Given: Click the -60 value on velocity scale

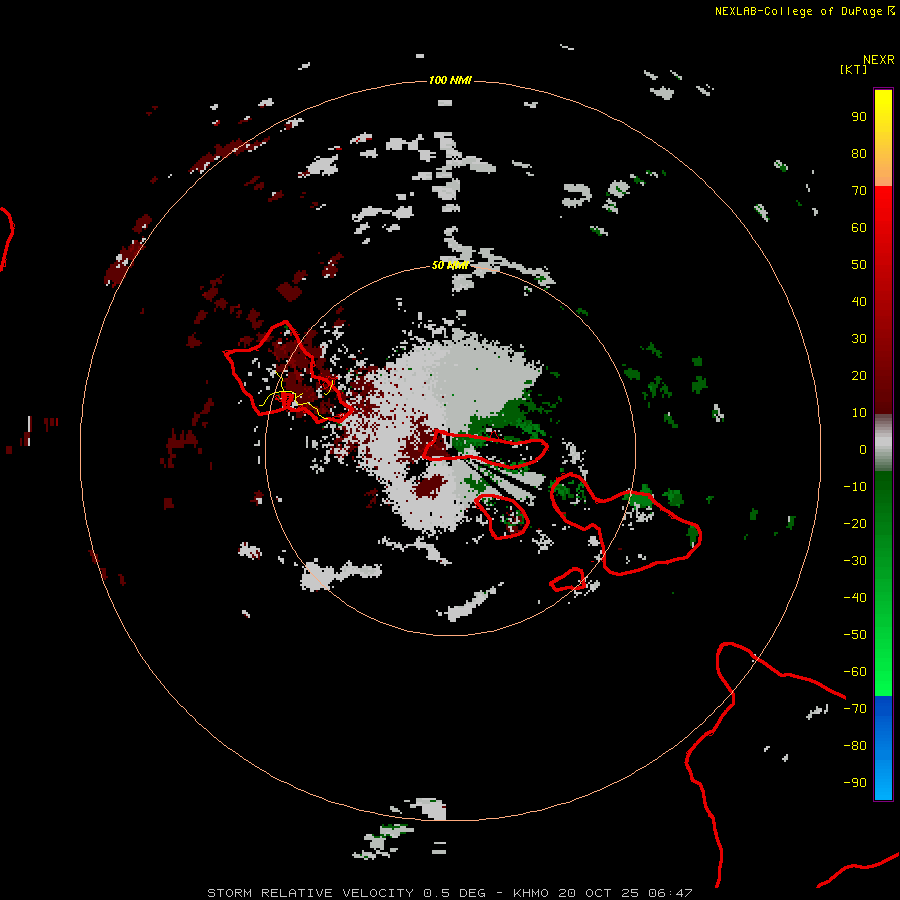Looking at the screenshot, I should pyautogui.click(x=855, y=672).
